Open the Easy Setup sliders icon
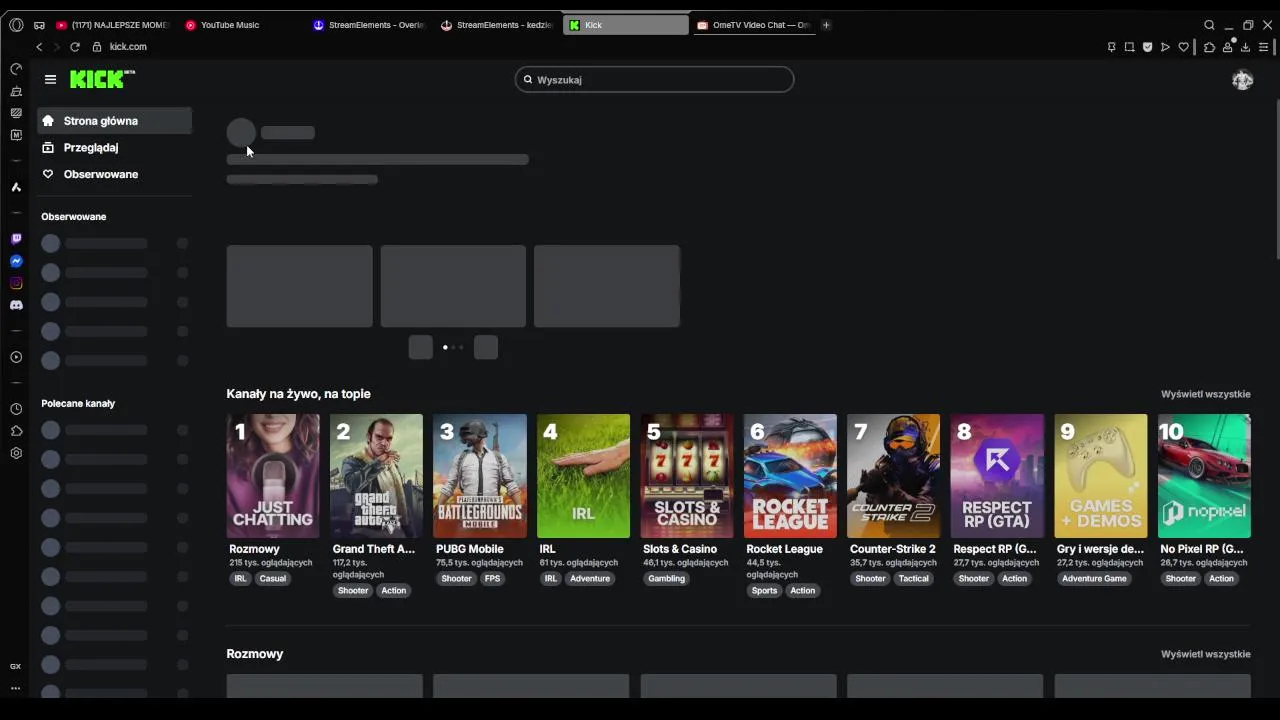Screen dimensions: 1280x720 (1264, 47)
